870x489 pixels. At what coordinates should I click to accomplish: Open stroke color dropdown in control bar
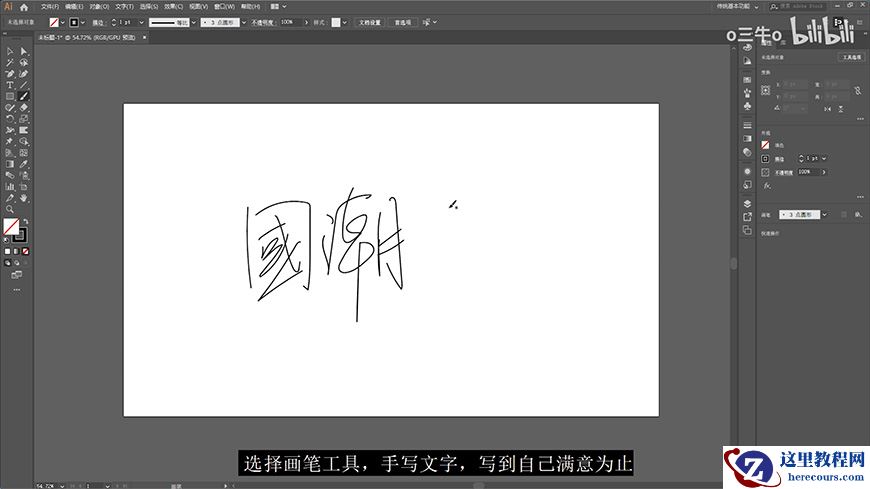click(x=83, y=23)
